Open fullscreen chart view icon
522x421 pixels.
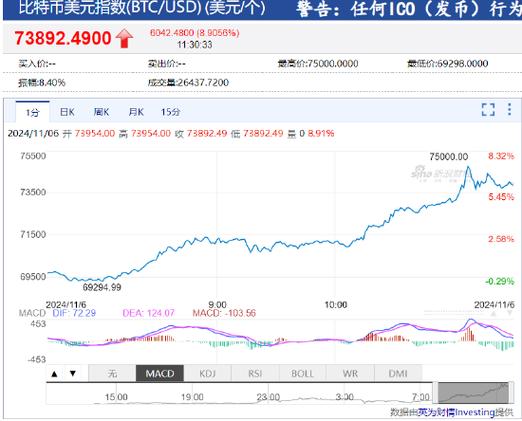488,110
